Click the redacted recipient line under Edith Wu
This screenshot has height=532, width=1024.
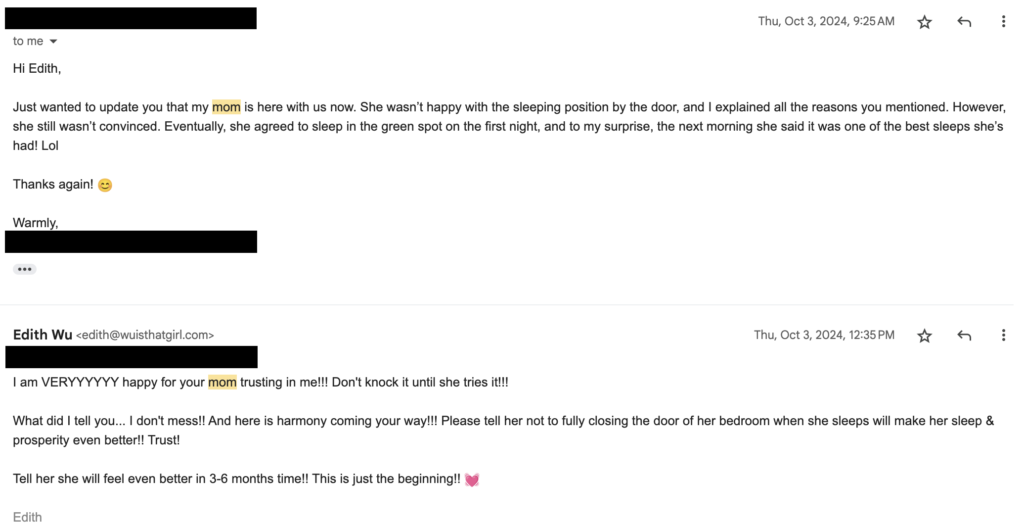point(131,357)
